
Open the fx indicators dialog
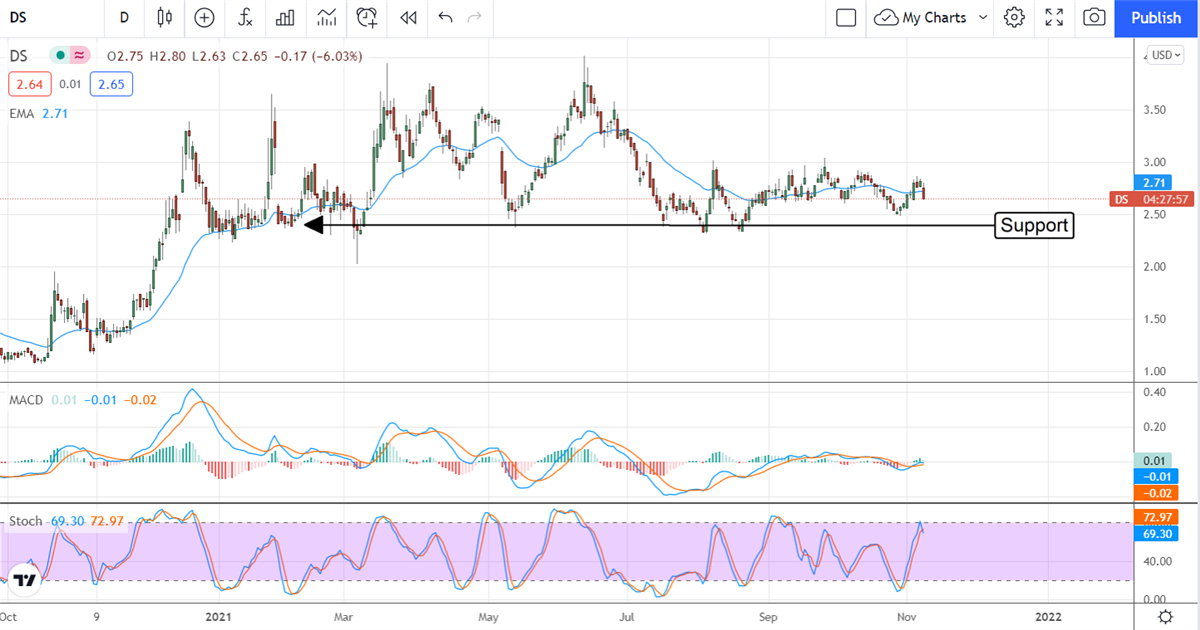point(244,17)
